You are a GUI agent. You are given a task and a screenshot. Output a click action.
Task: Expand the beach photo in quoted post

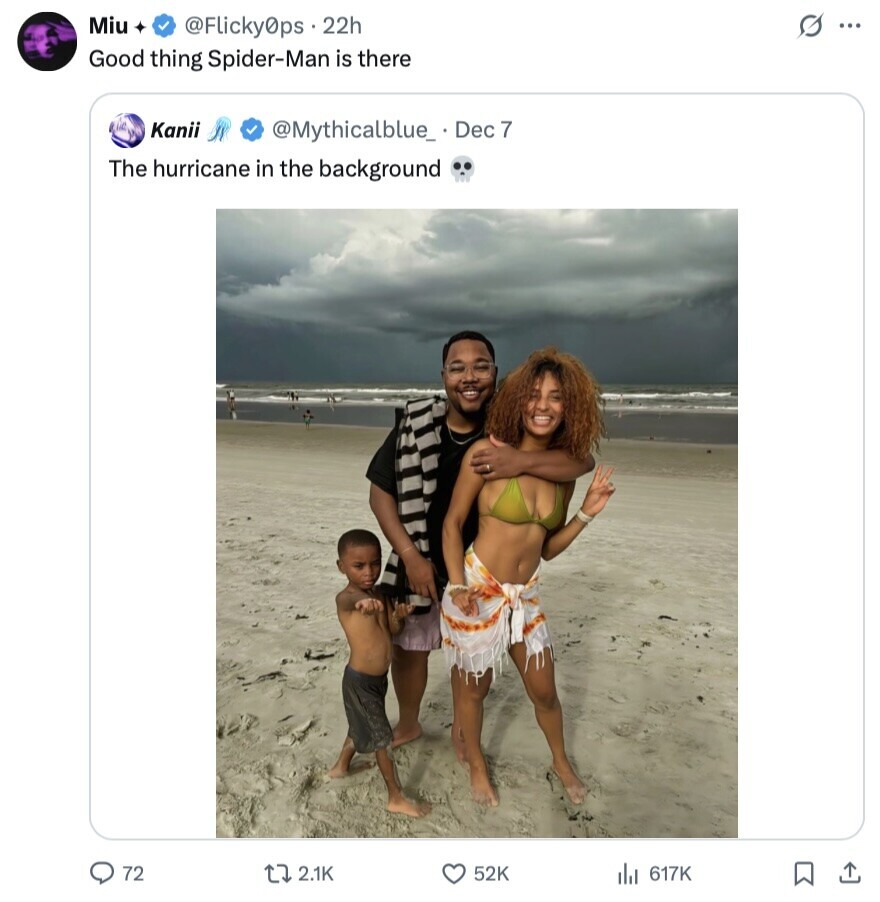point(476,522)
